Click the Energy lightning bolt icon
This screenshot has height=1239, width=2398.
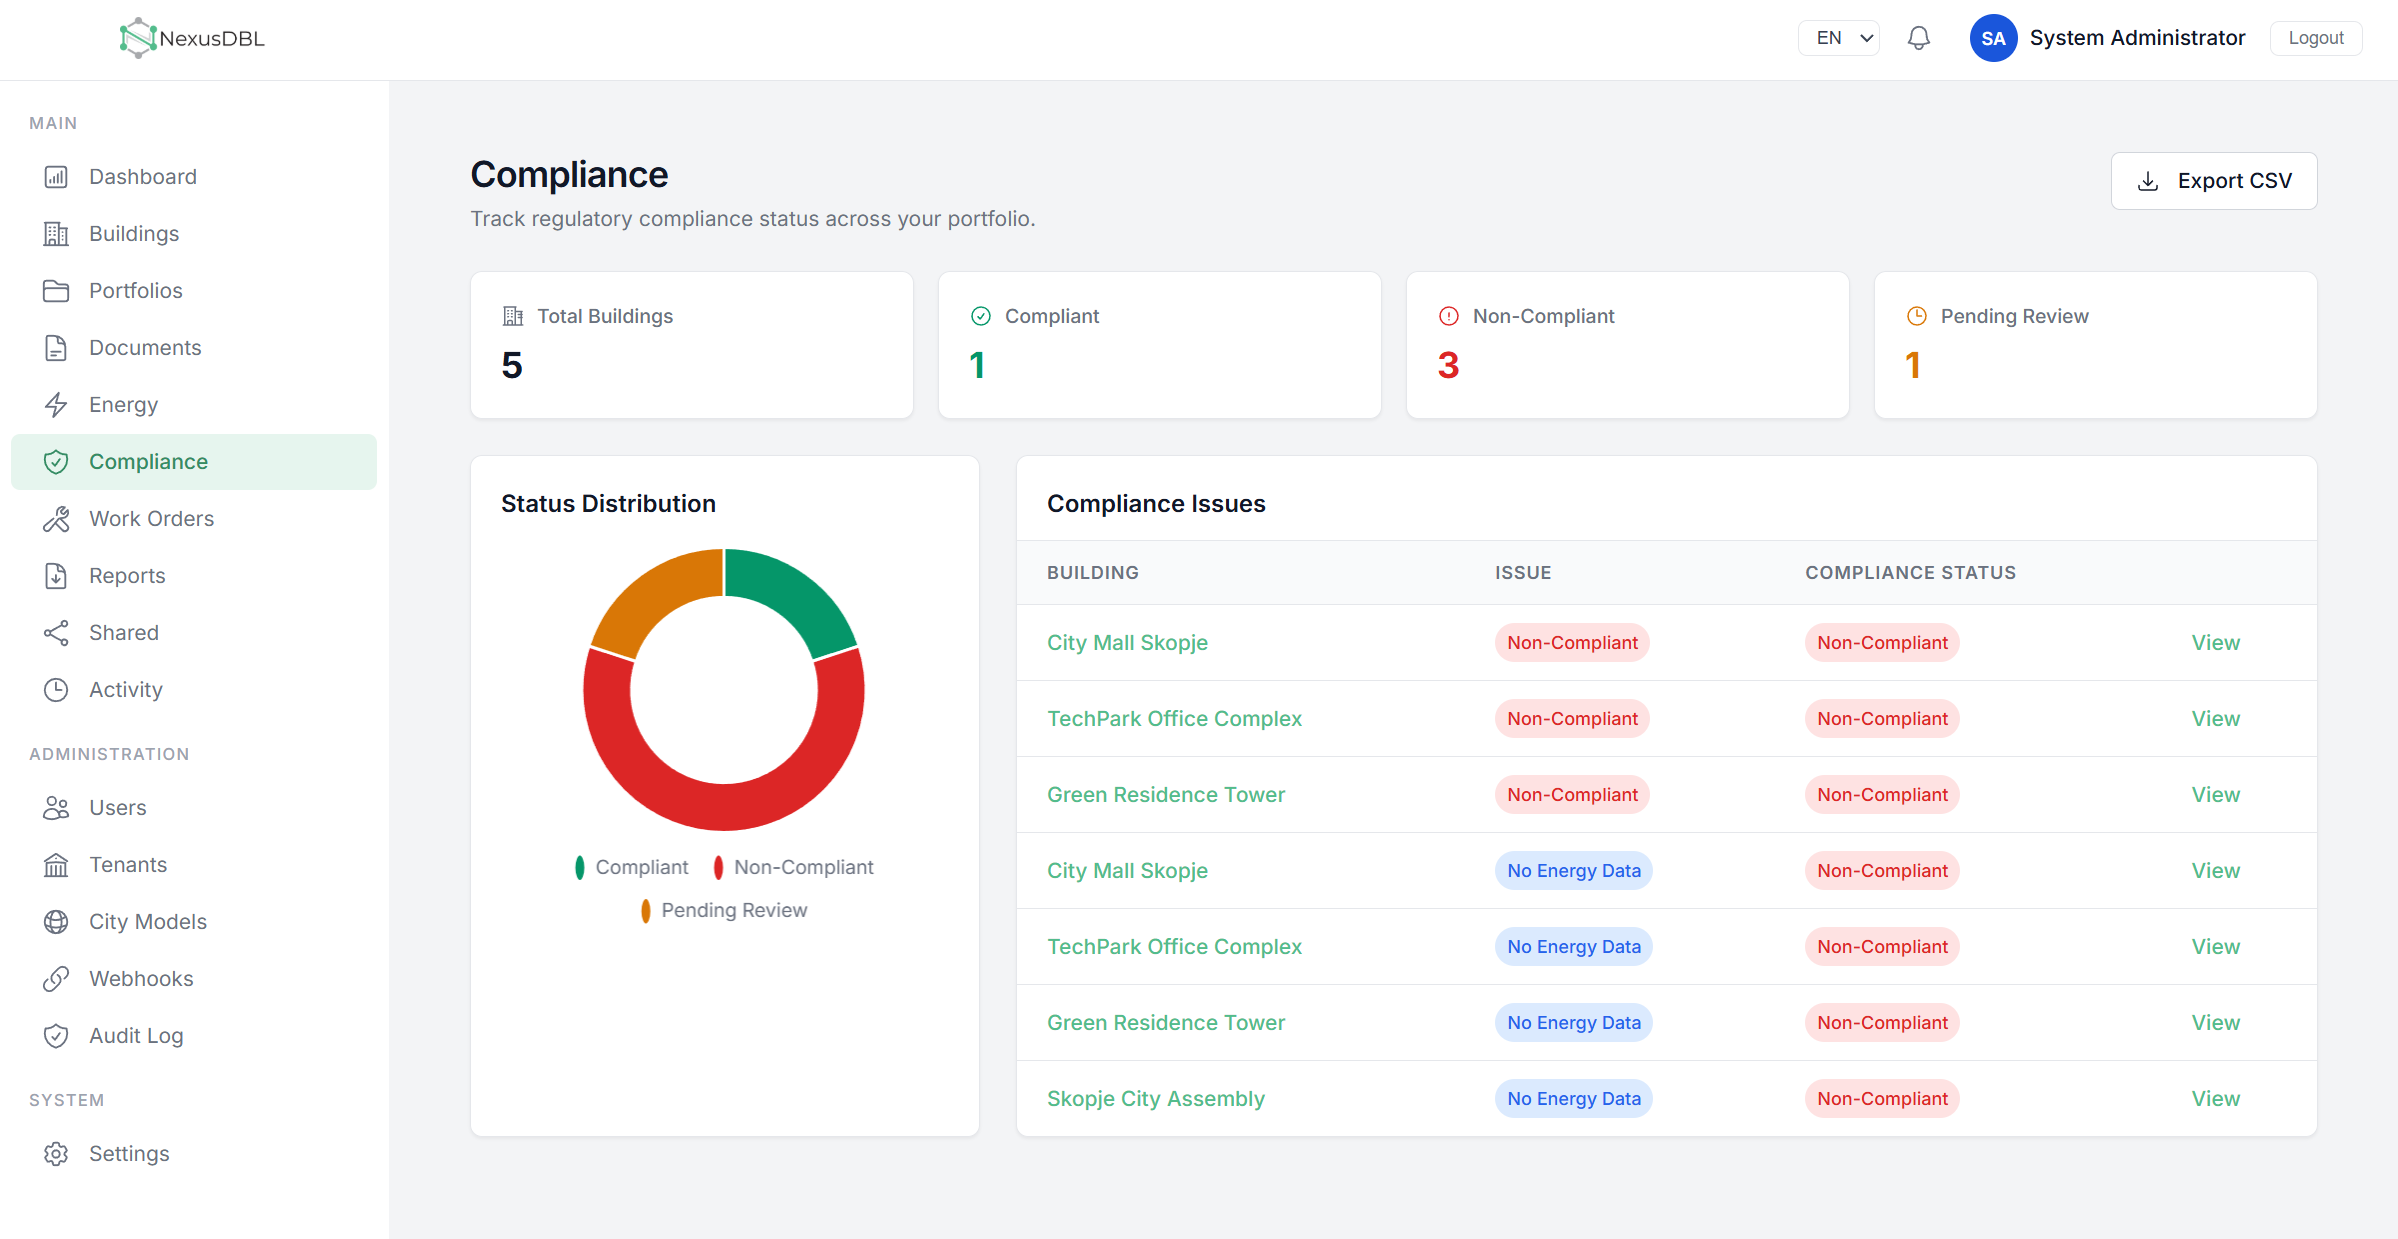tap(56, 405)
